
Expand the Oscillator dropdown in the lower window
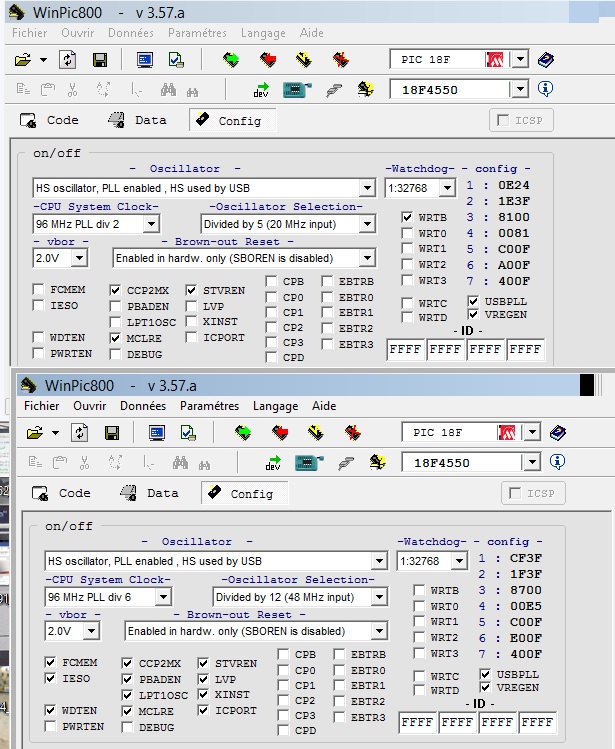pos(379,561)
